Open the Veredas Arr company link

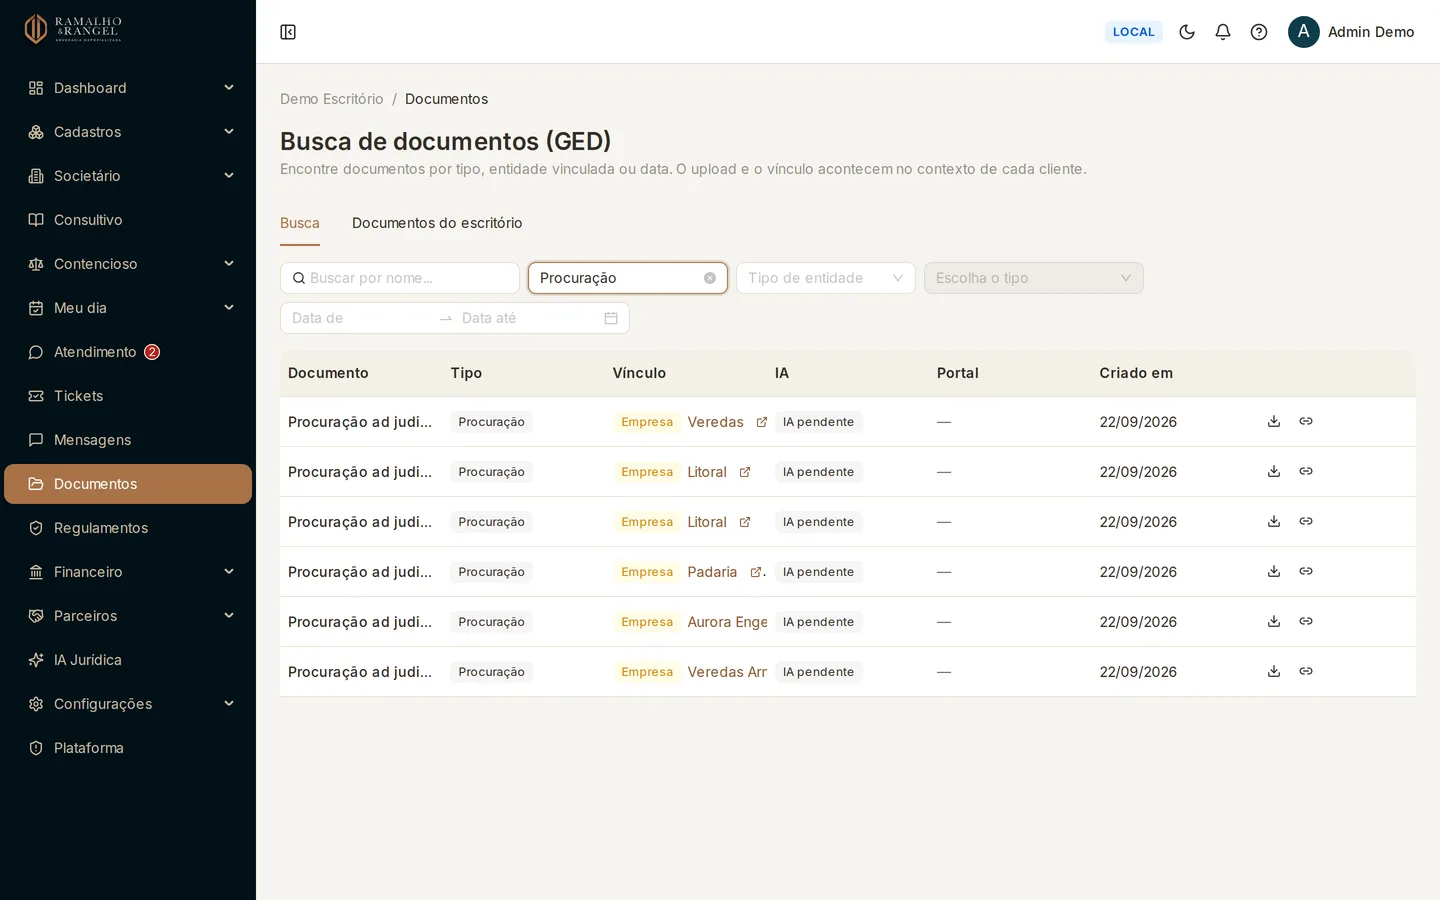click(x=727, y=672)
